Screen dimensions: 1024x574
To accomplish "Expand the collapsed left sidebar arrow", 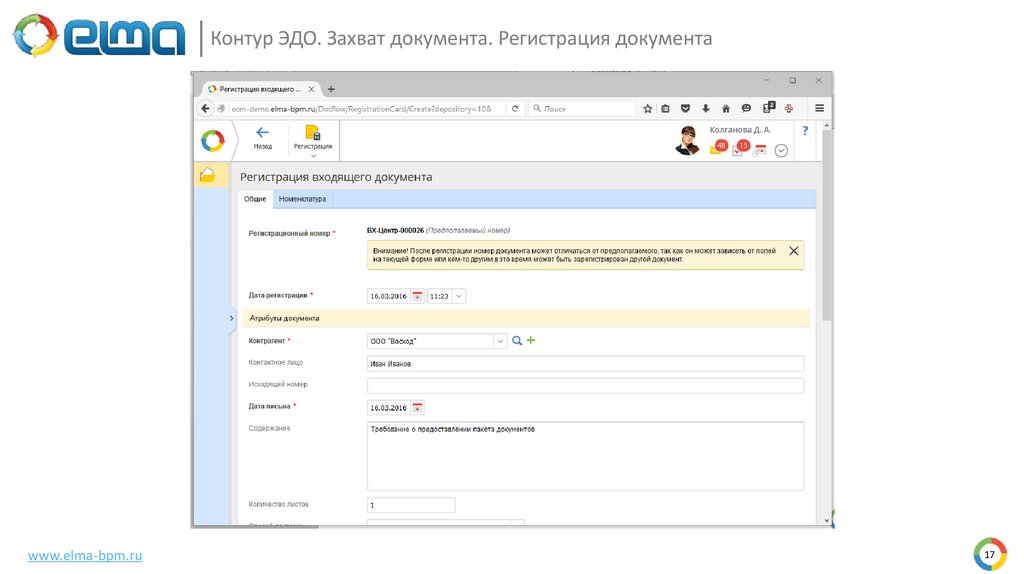I will coord(232,318).
